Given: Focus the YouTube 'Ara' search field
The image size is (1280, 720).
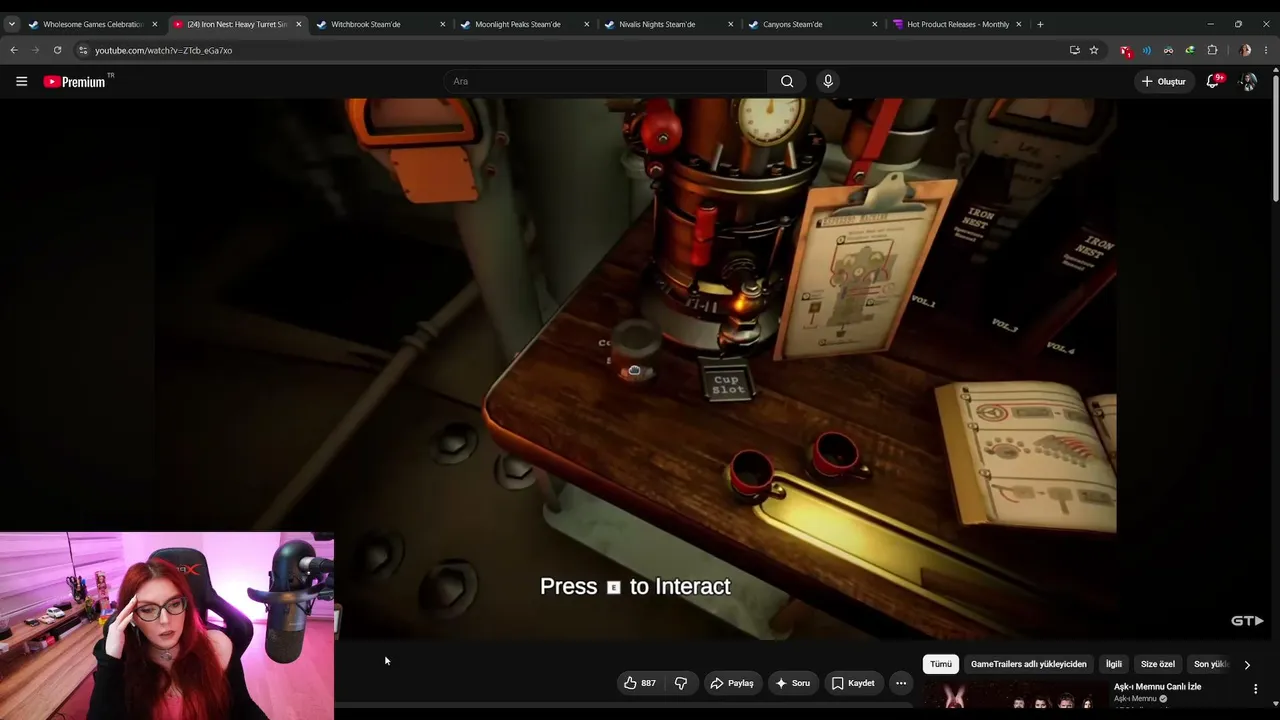Looking at the screenshot, I should click(605, 82).
